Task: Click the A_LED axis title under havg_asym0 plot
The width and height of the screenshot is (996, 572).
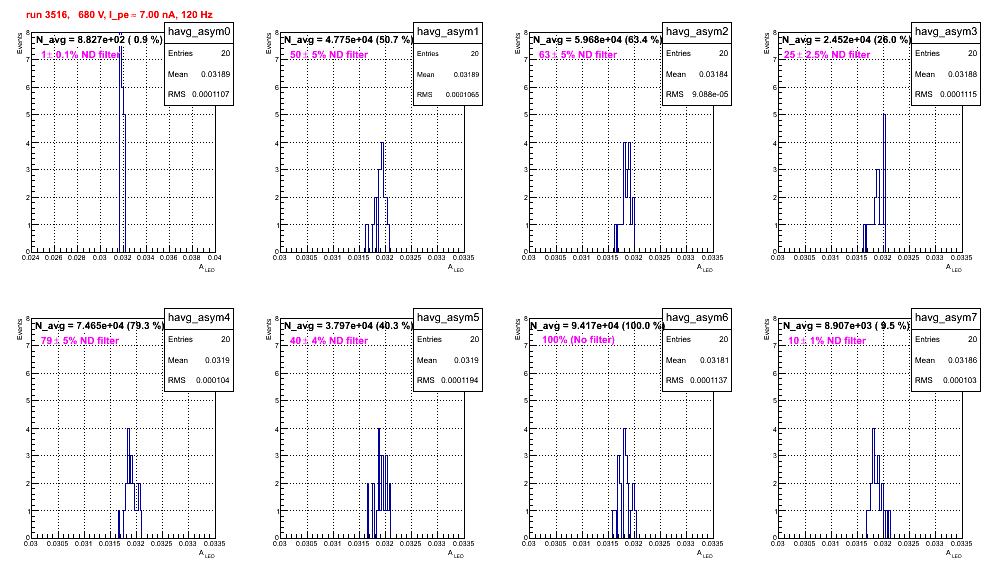Action: [x=207, y=268]
